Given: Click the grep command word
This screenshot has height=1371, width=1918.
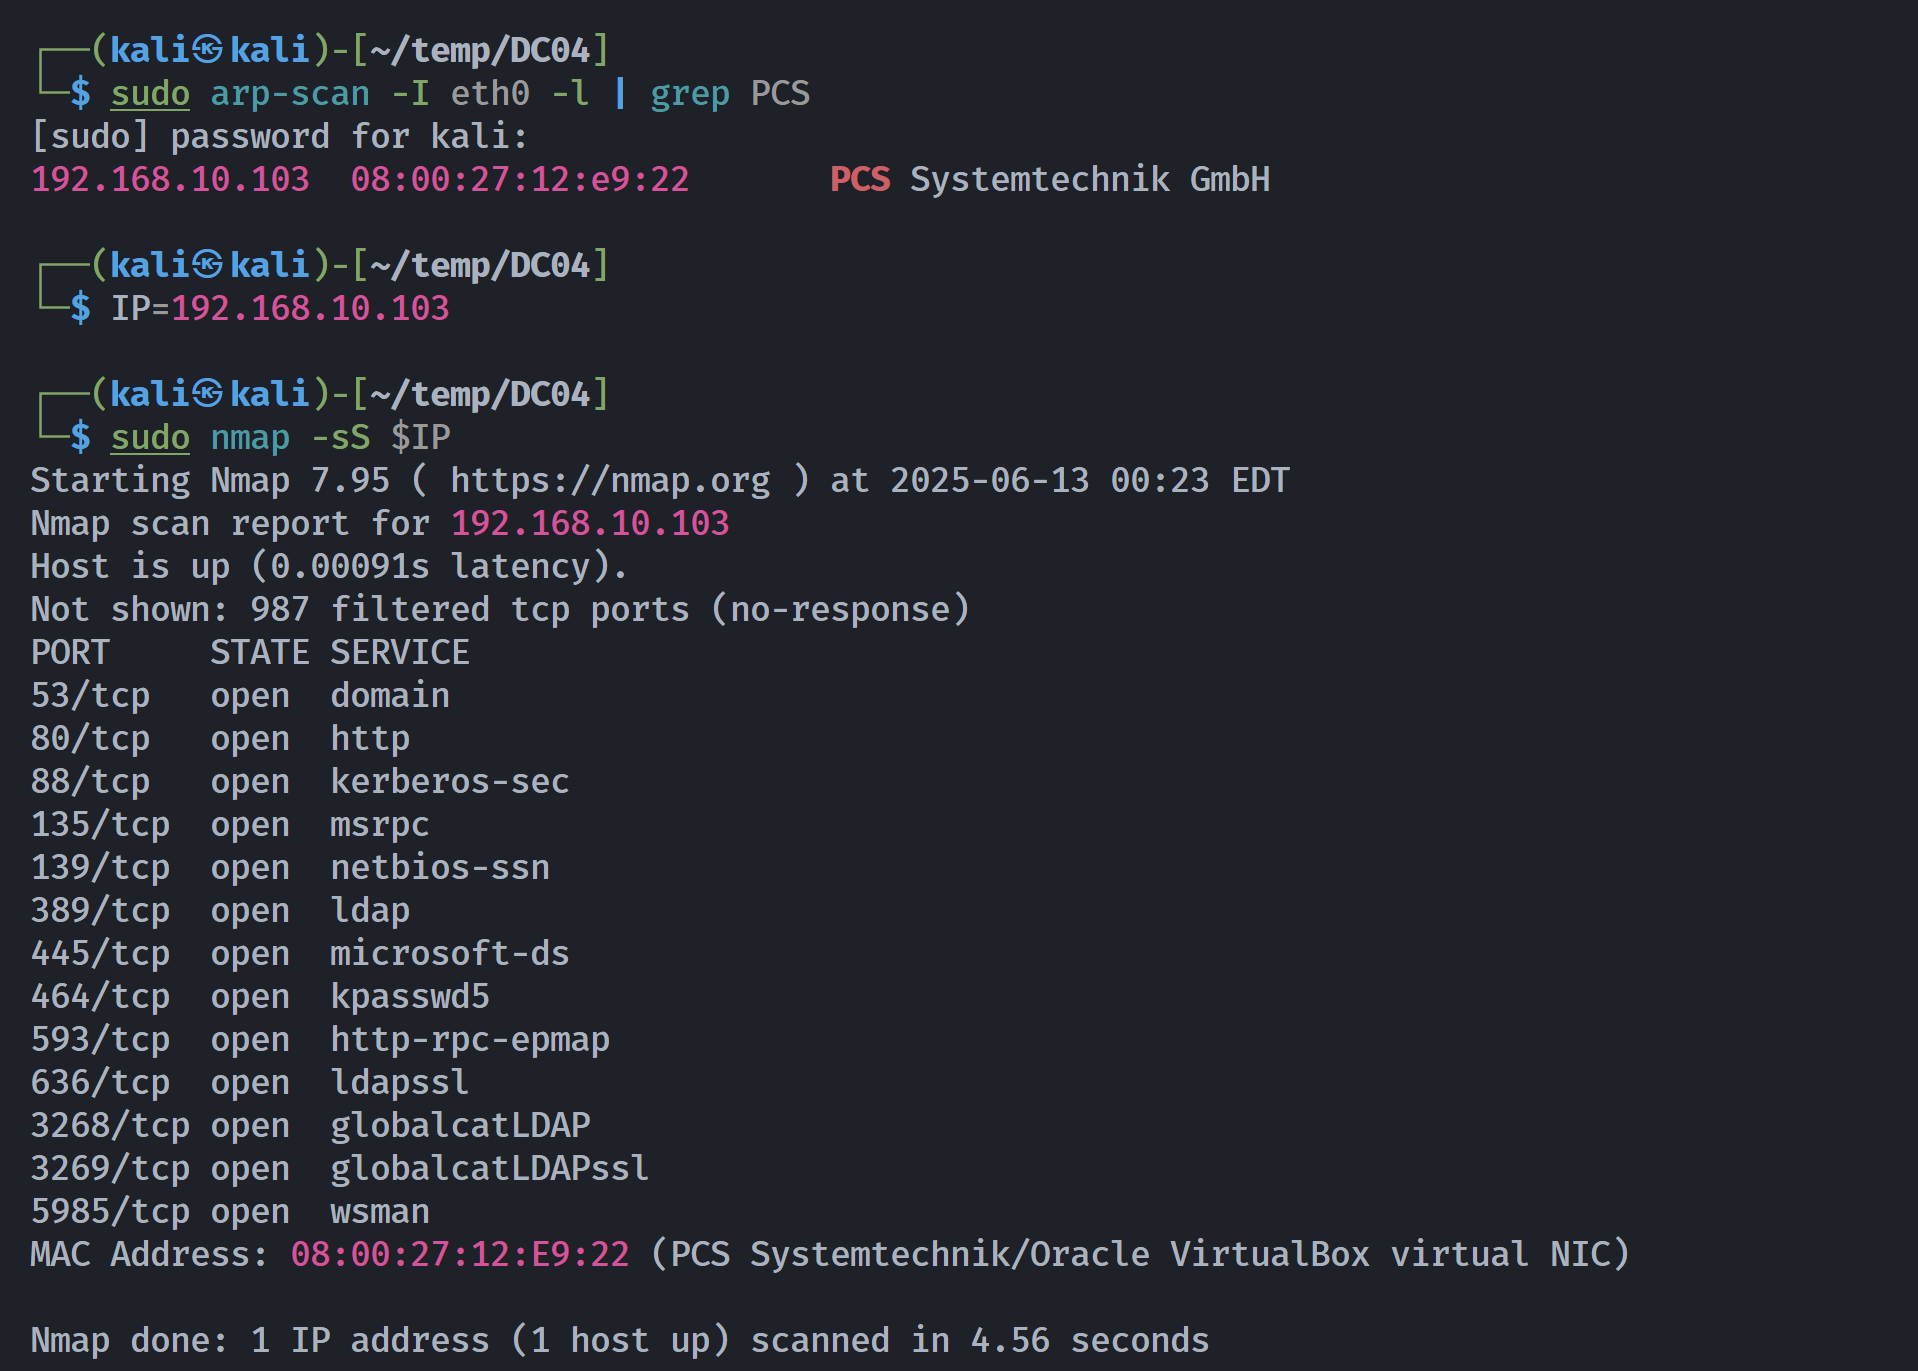Looking at the screenshot, I should tap(690, 94).
